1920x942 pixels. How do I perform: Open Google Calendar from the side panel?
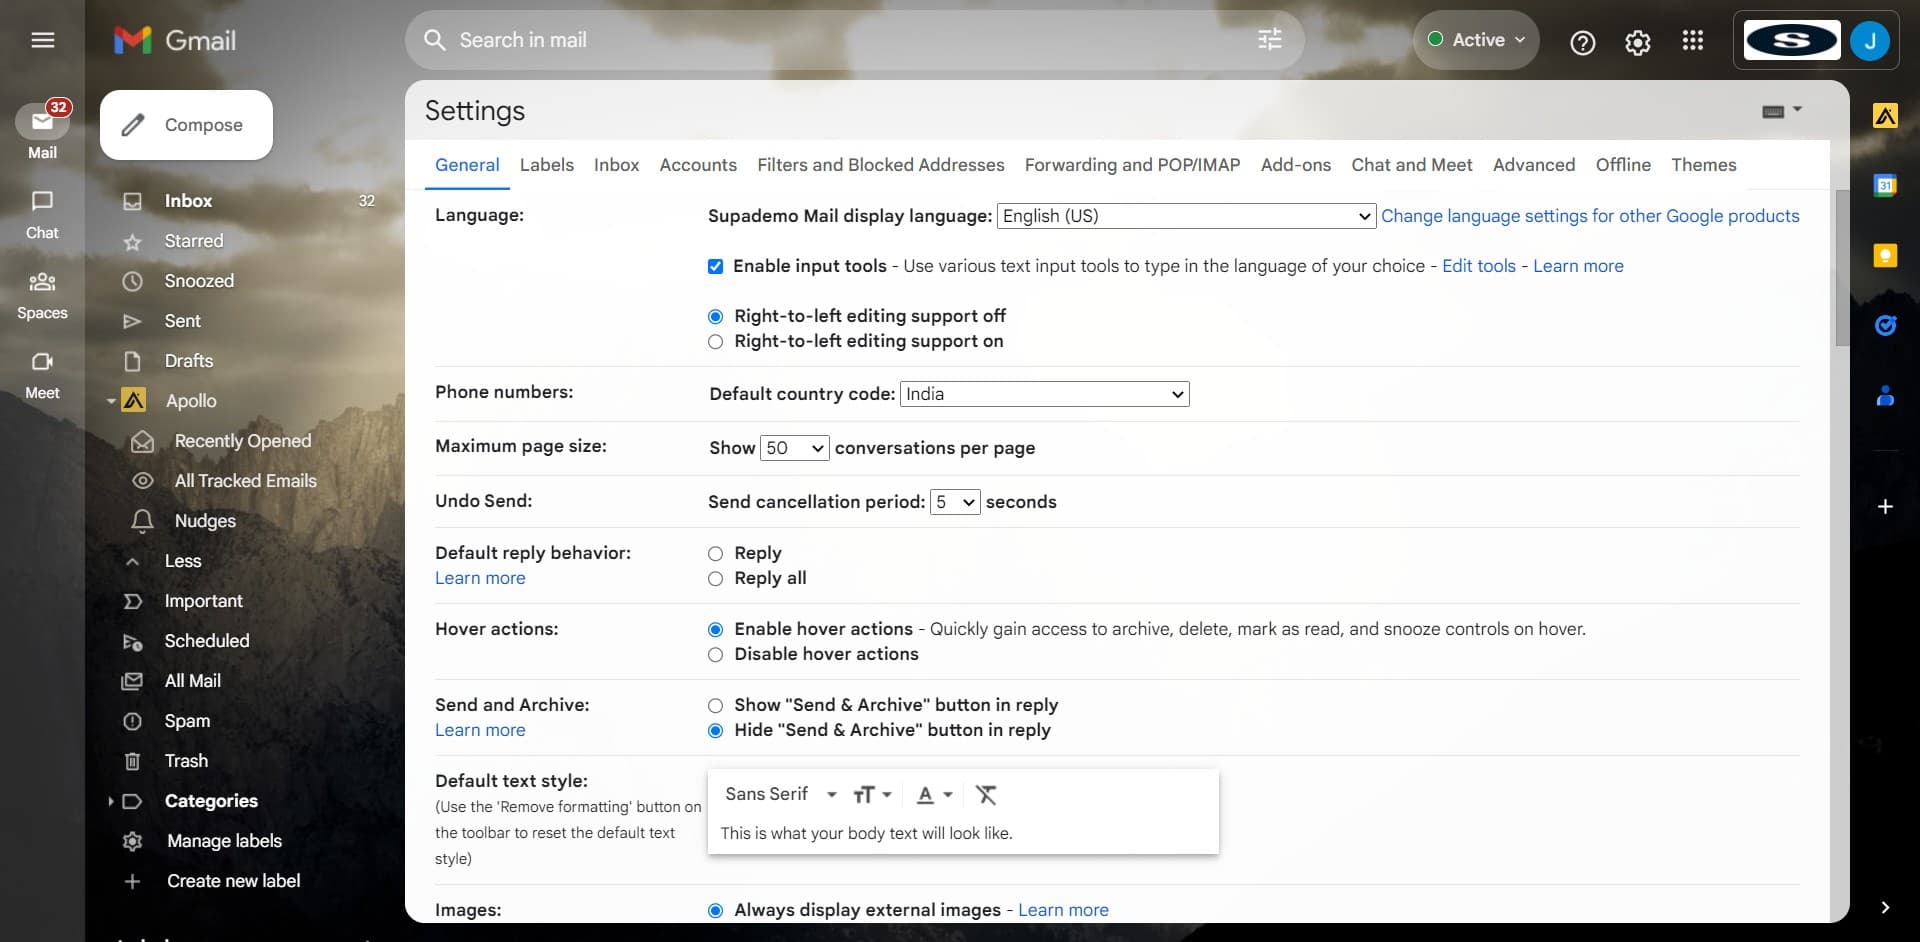pyautogui.click(x=1887, y=185)
